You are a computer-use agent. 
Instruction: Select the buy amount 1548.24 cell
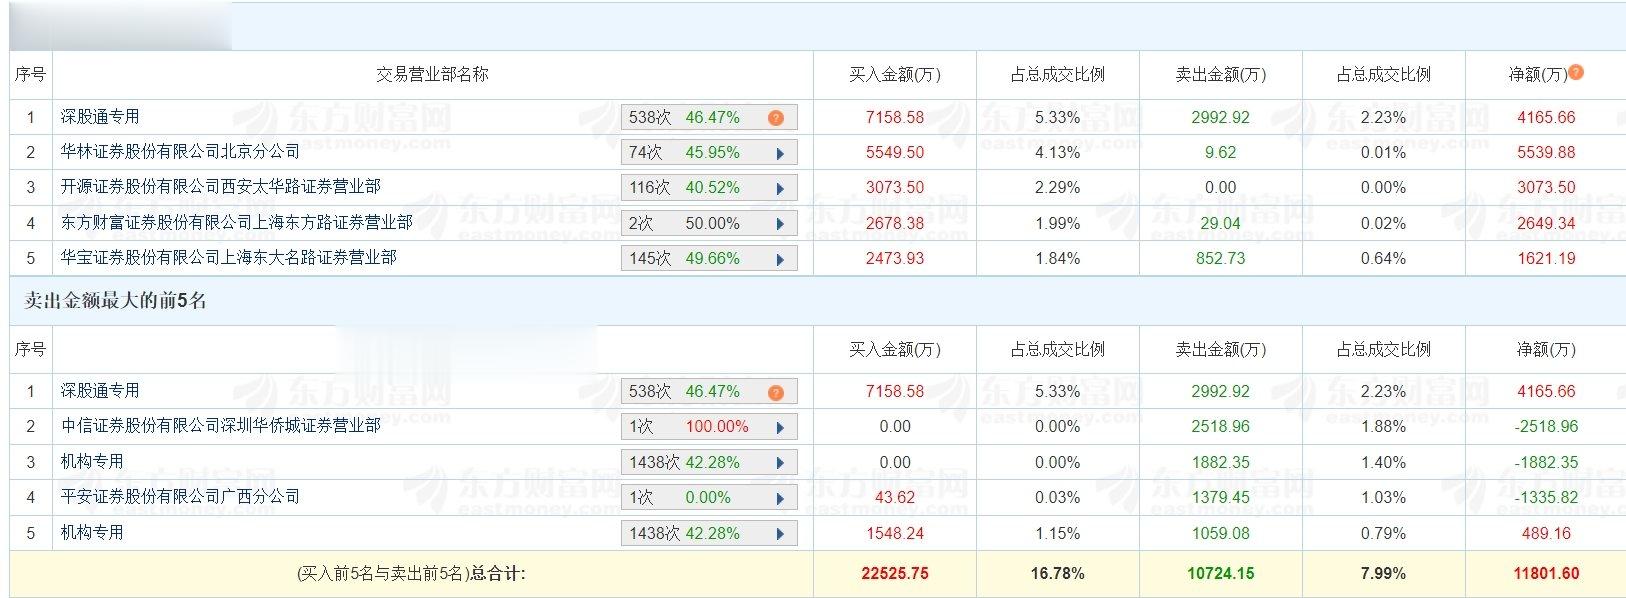click(x=895, y=533)
